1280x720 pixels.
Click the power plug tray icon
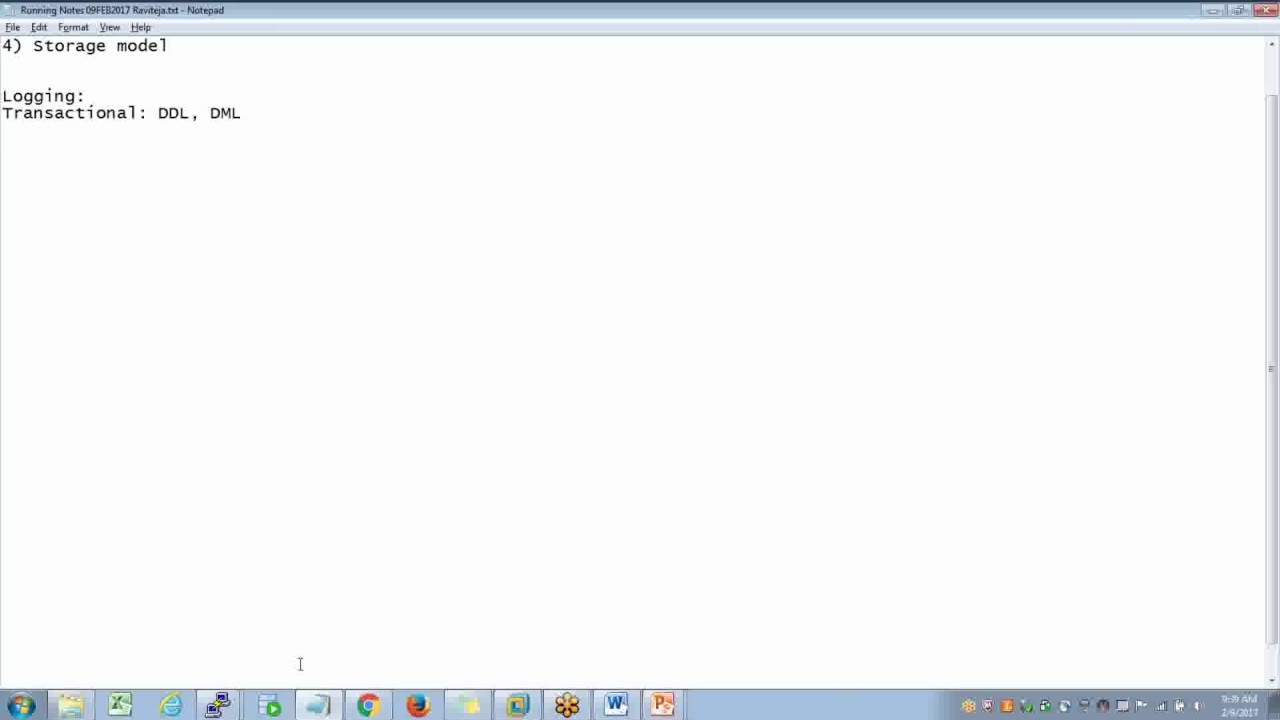click(x=1179, y=706)
